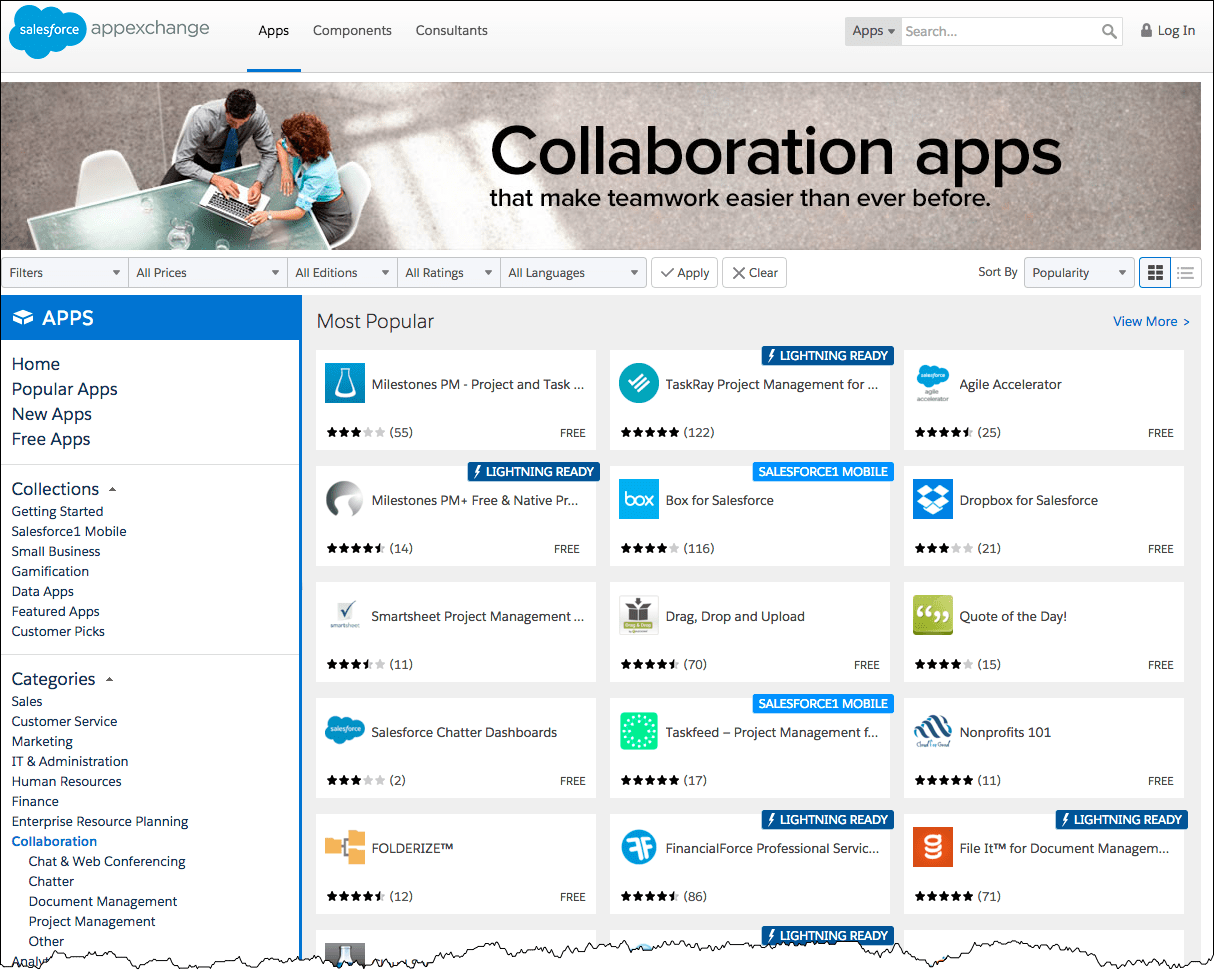Viewport: 1214px width, 970px height.
Task: Go to Home in the sidebar
Action: [36, 364]
